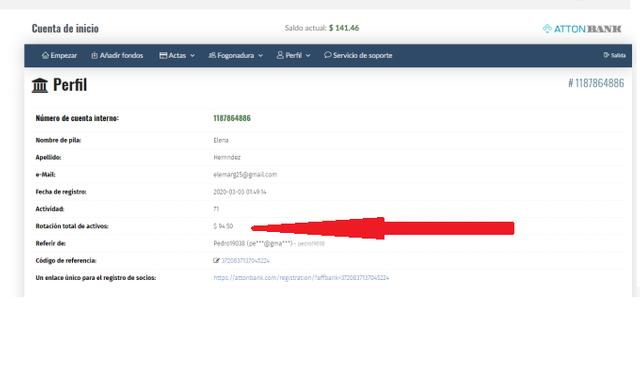Click the Perfil page heading
Screen dimensions: 640x385
[70, 85]
